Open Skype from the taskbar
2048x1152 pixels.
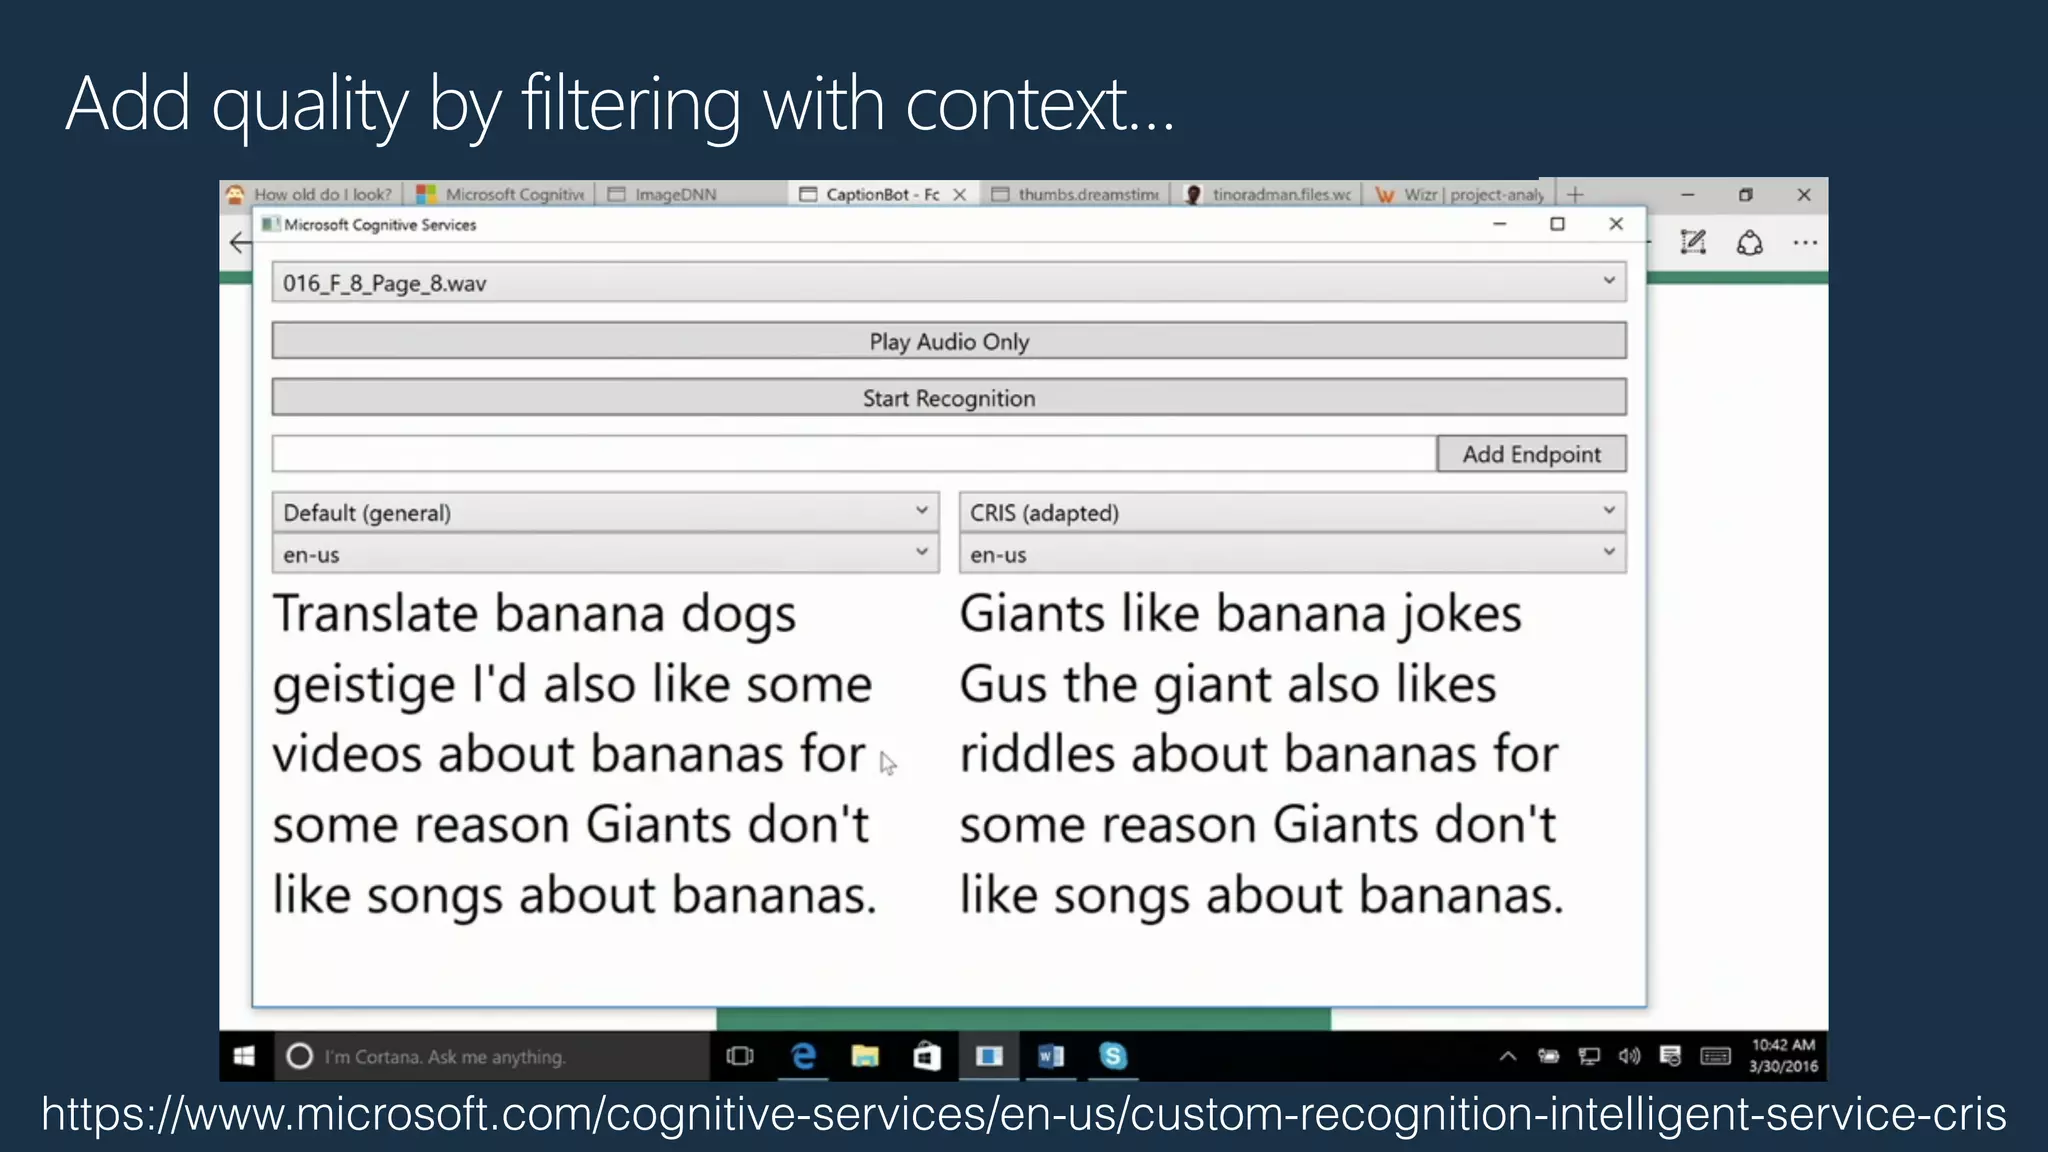(1113, 1056)
